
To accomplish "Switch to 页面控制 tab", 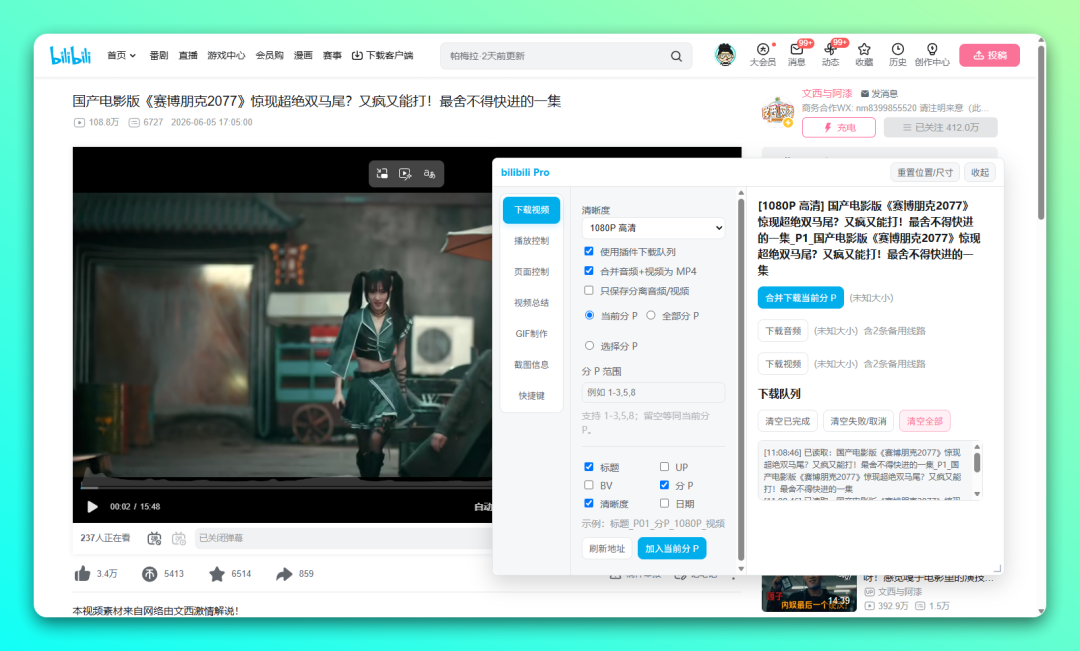I will 531,272.
